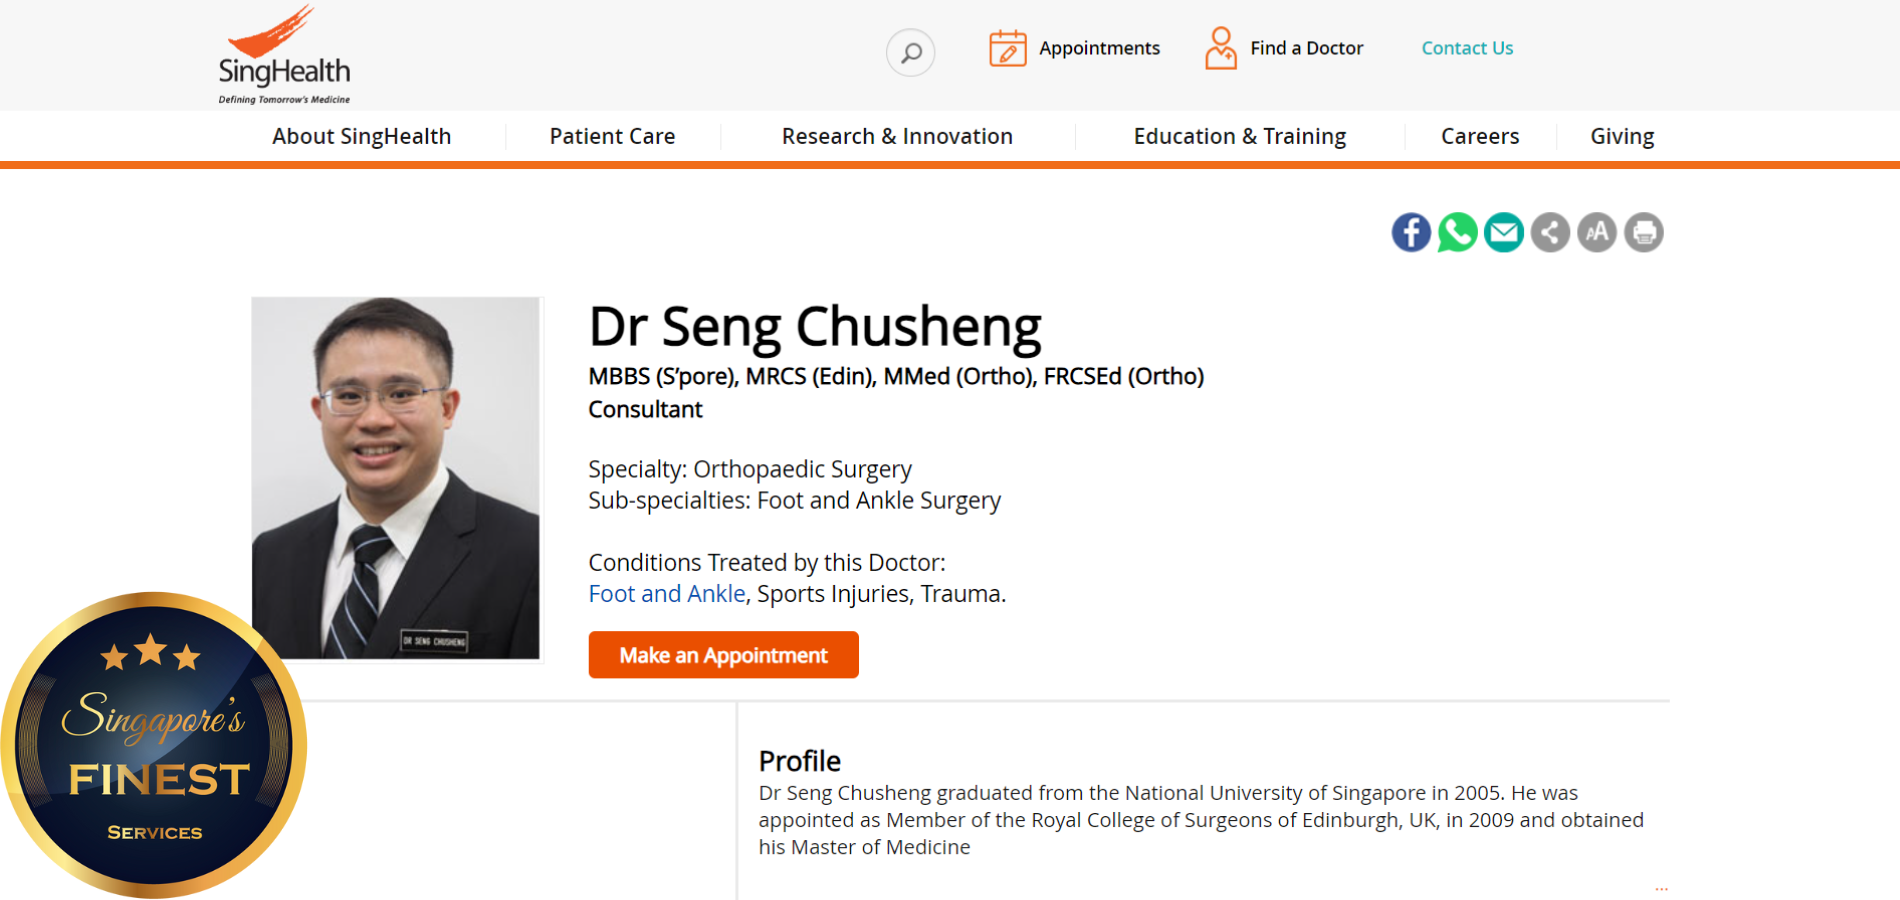Select Giving in the navigation bar
This screenshot has height=900, width=1900.
1622,136
